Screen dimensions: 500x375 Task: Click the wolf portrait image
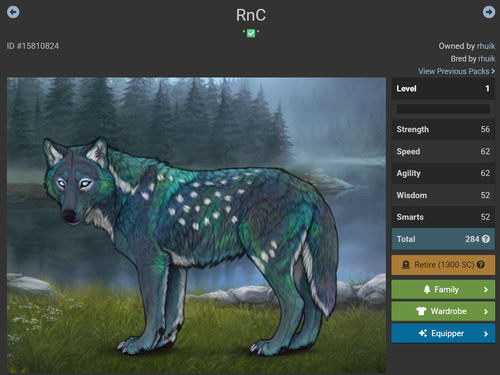point(196,225)
